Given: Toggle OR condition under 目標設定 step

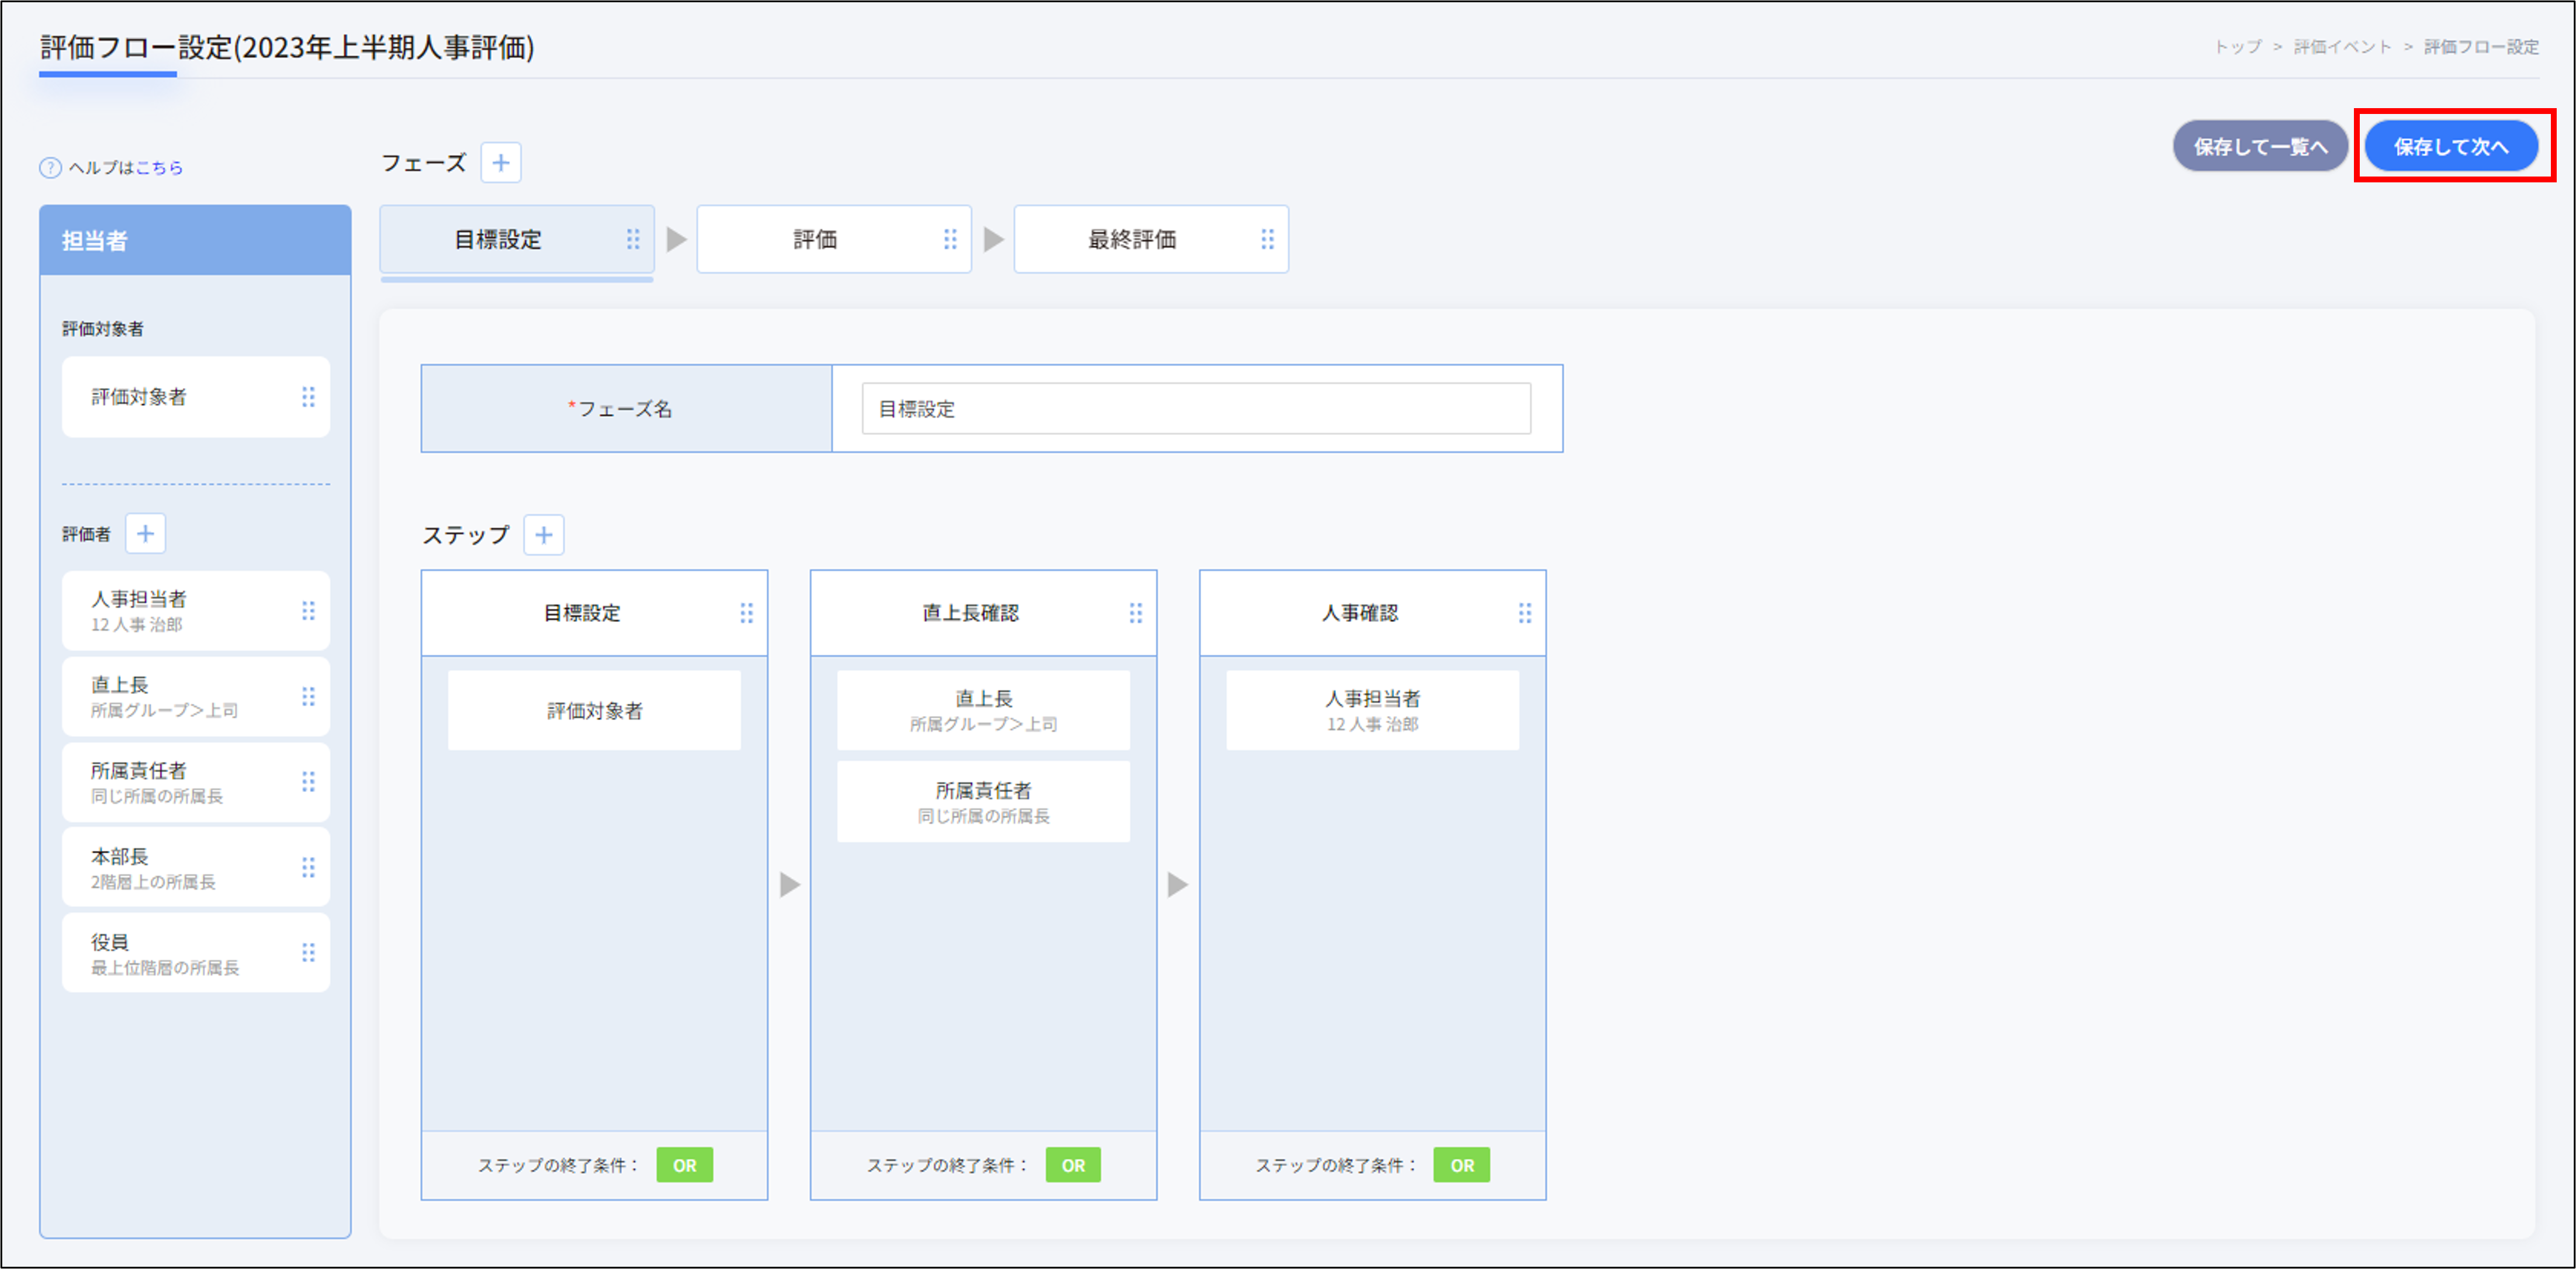Looking at the screenshot, I should click(x=684, y=1165).
